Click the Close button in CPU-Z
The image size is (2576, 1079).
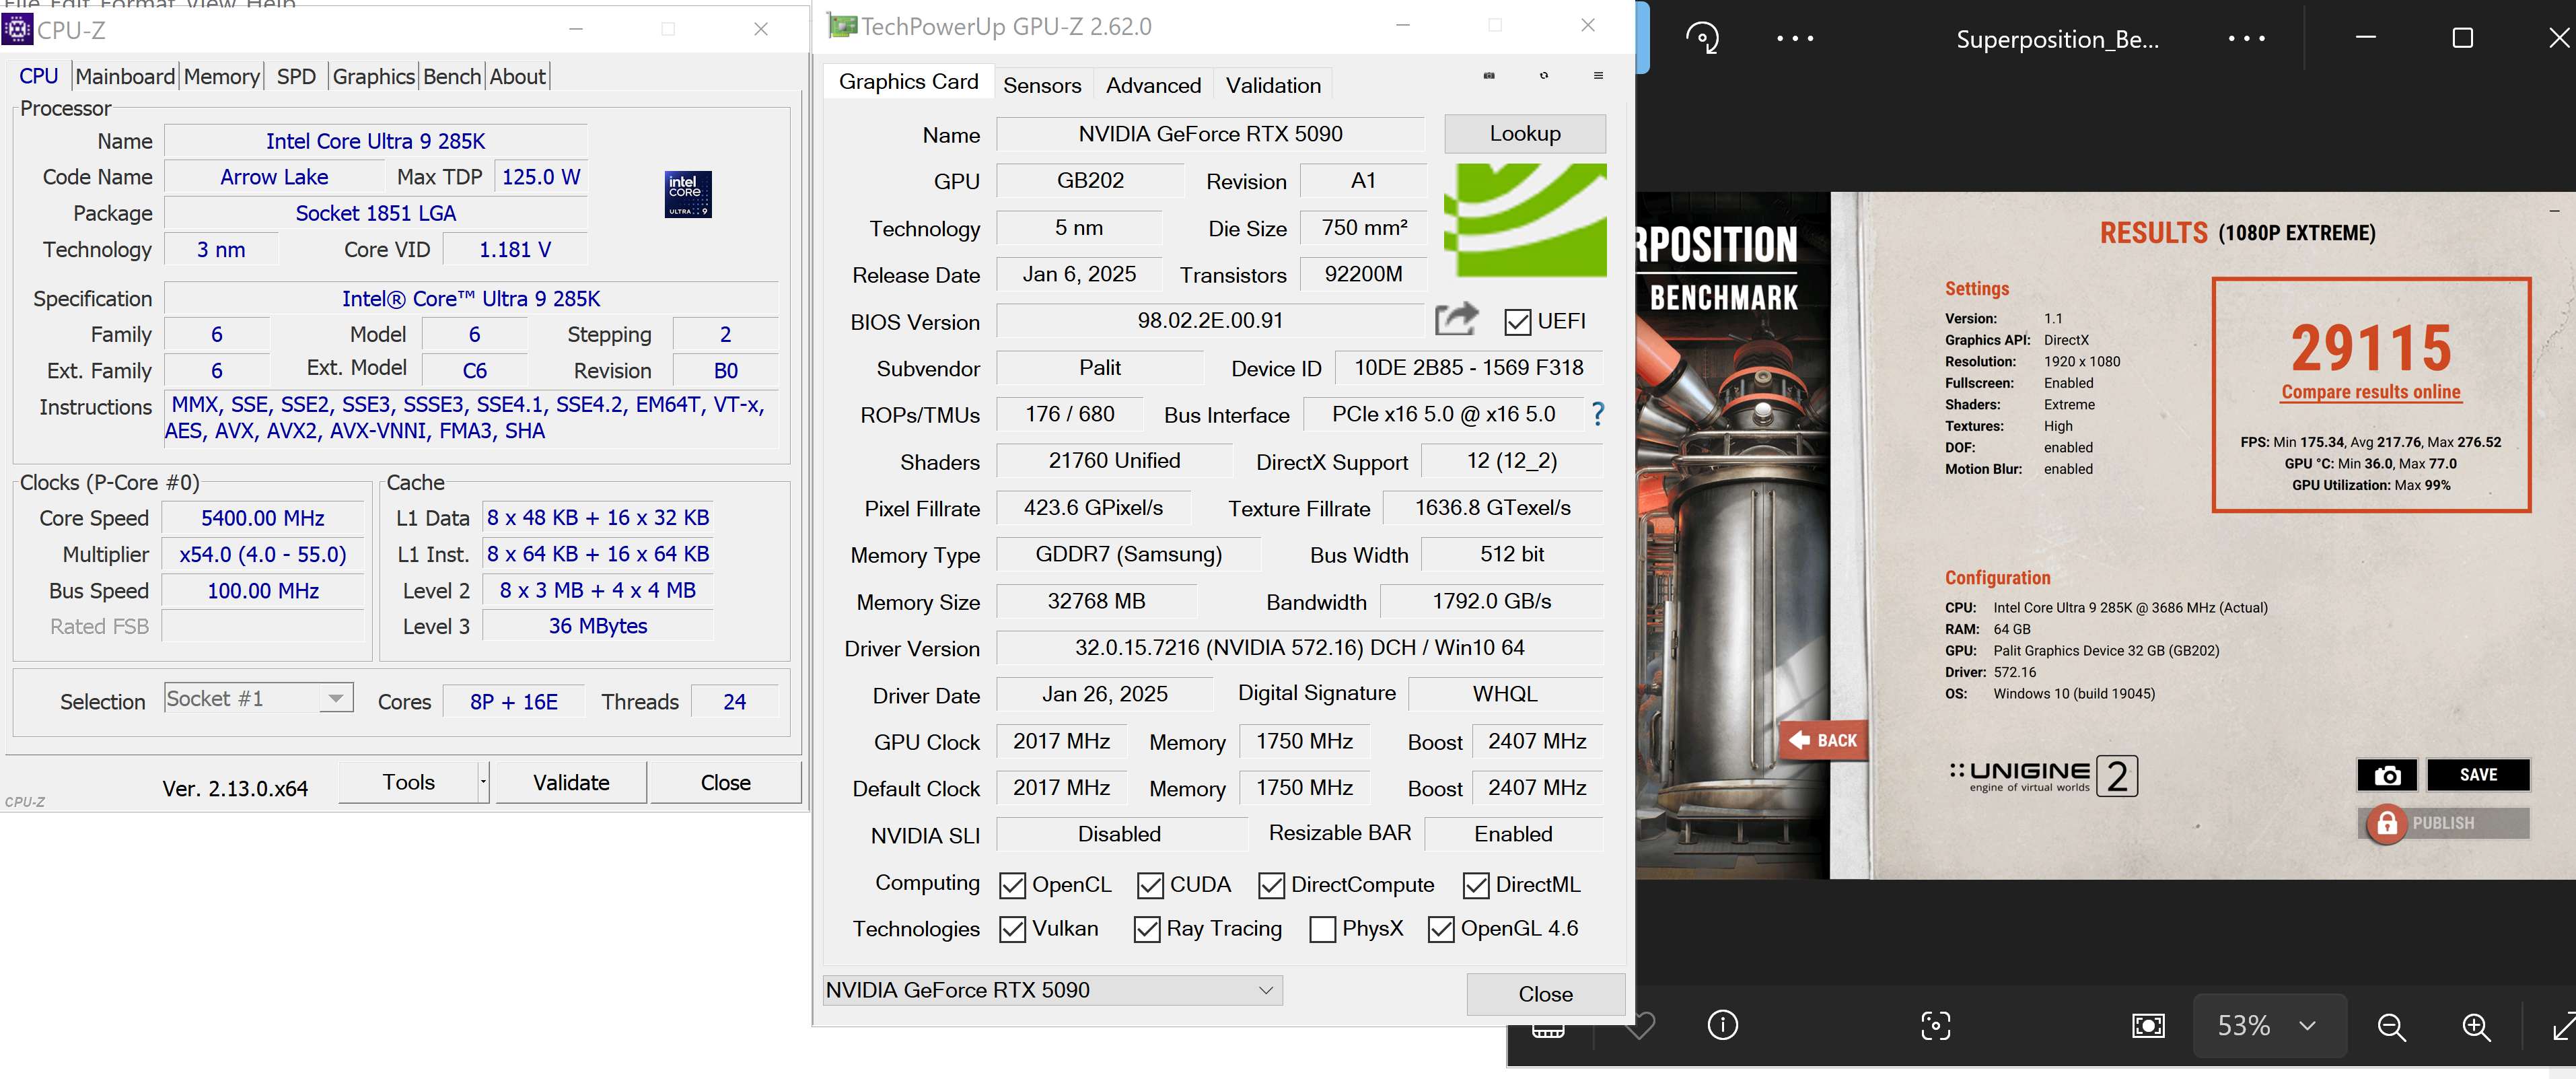click(x=725, y=782)
